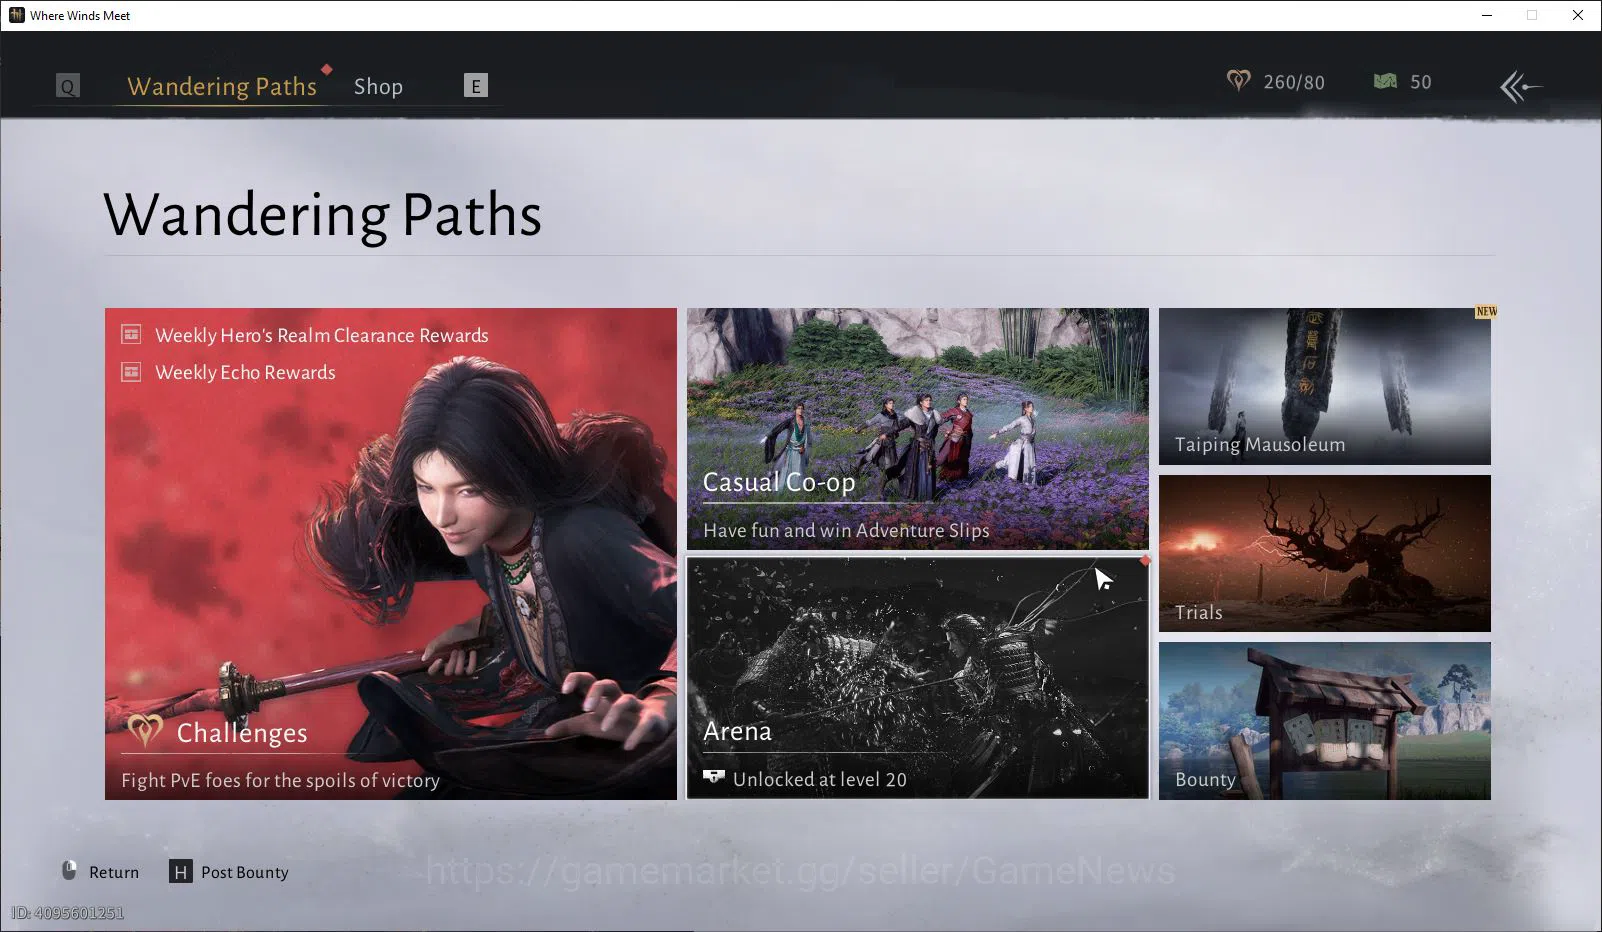The width and height of the screenshot is (1602, 932).
Task: Open the Challenges card
Action: pos(391,553)
